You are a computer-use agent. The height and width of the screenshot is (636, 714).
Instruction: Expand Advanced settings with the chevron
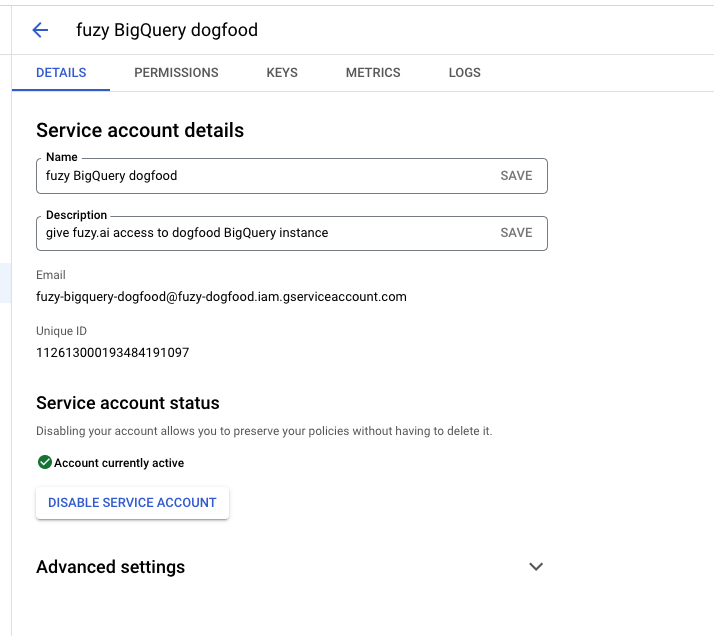click(536, 567)
